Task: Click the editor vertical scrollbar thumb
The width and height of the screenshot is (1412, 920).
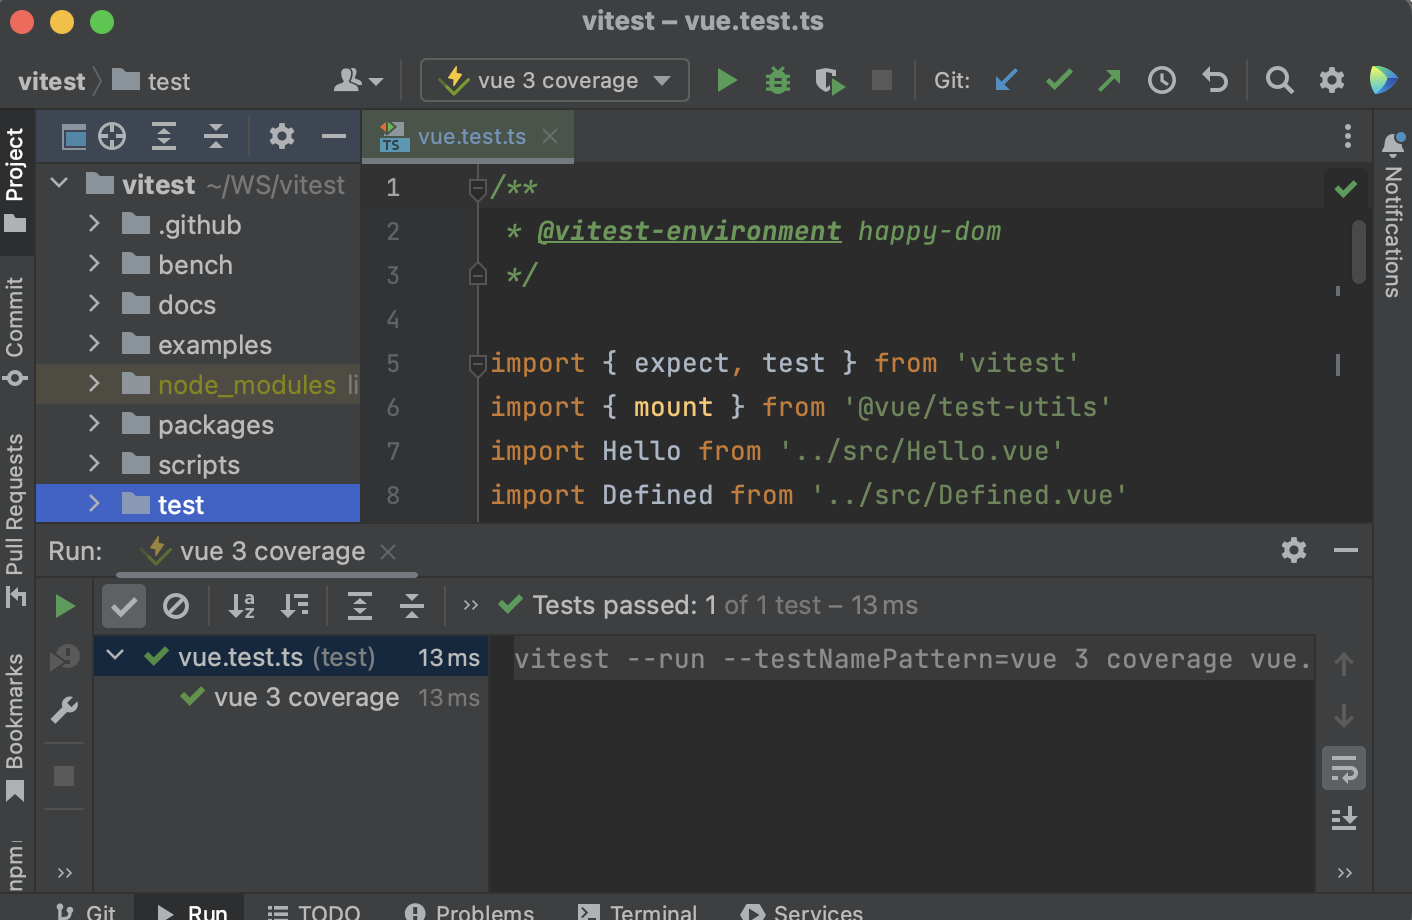Action: click(1358, 252)
